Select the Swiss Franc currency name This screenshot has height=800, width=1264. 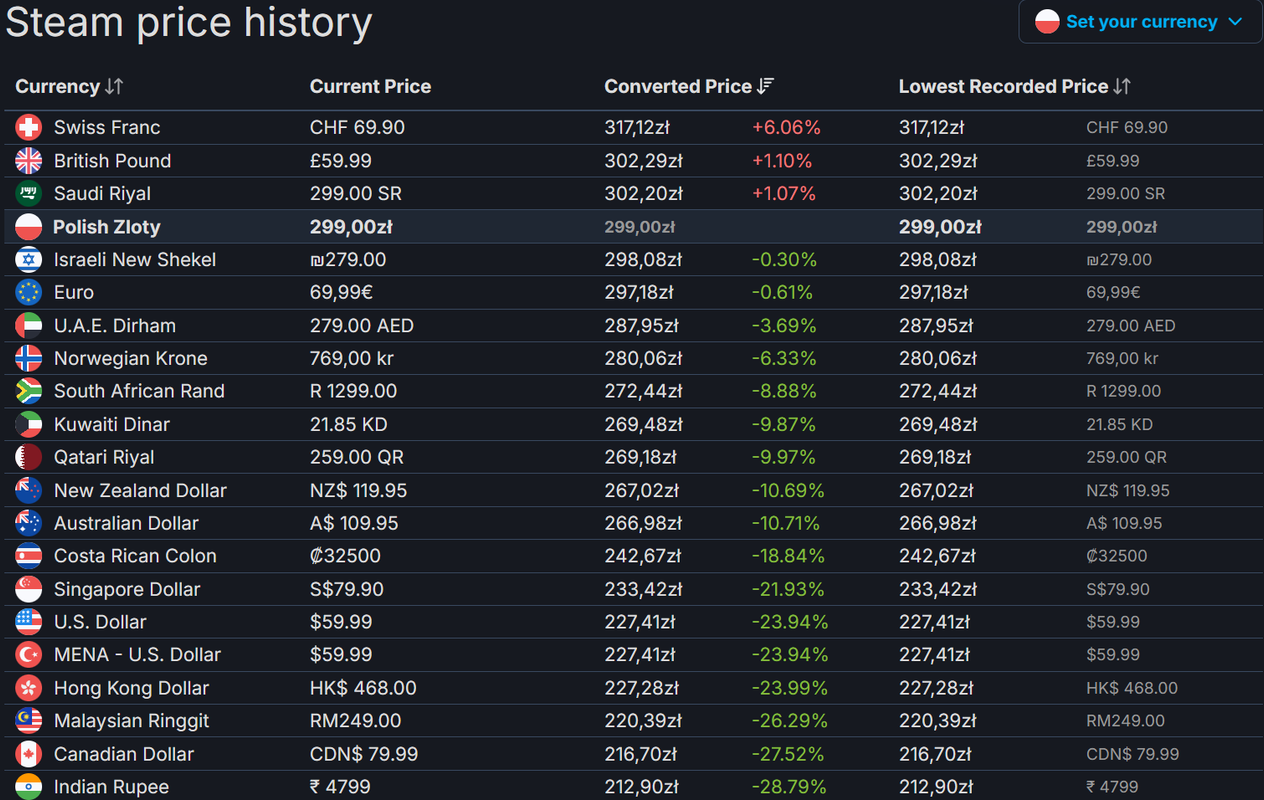coord(107,127)
